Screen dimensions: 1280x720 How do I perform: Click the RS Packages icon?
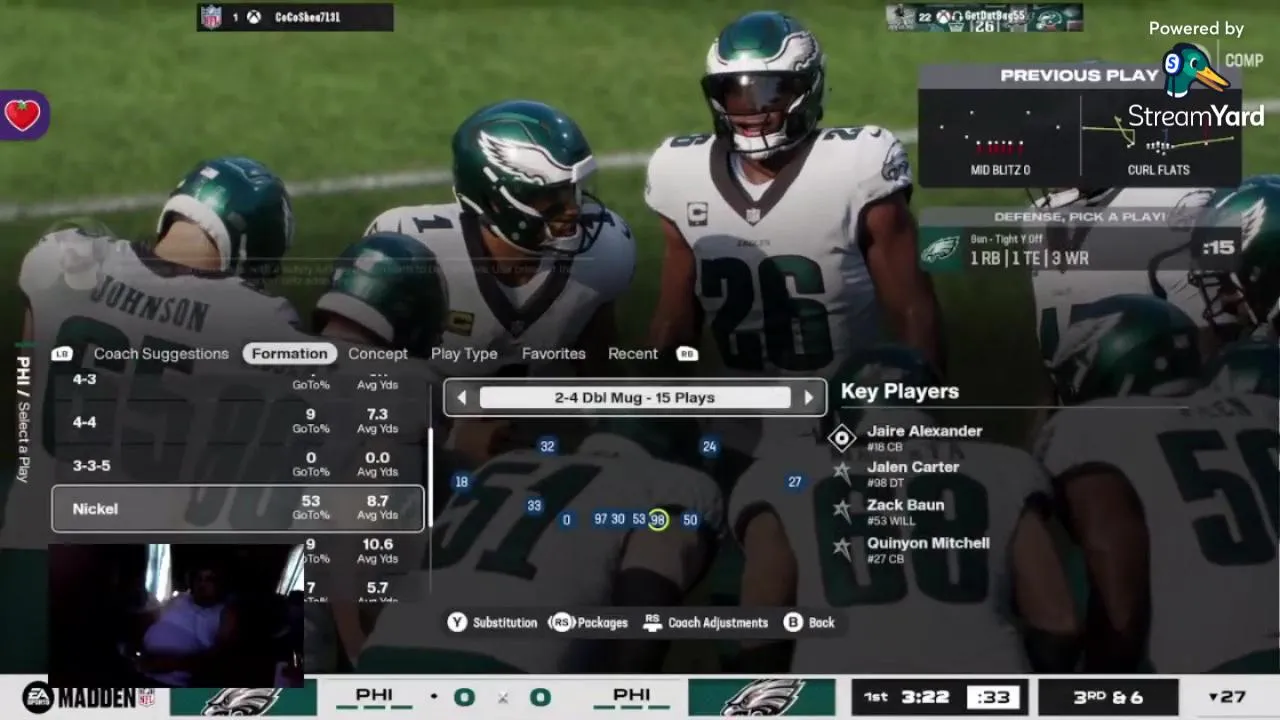pyautogui.click(x=561, y=622)
